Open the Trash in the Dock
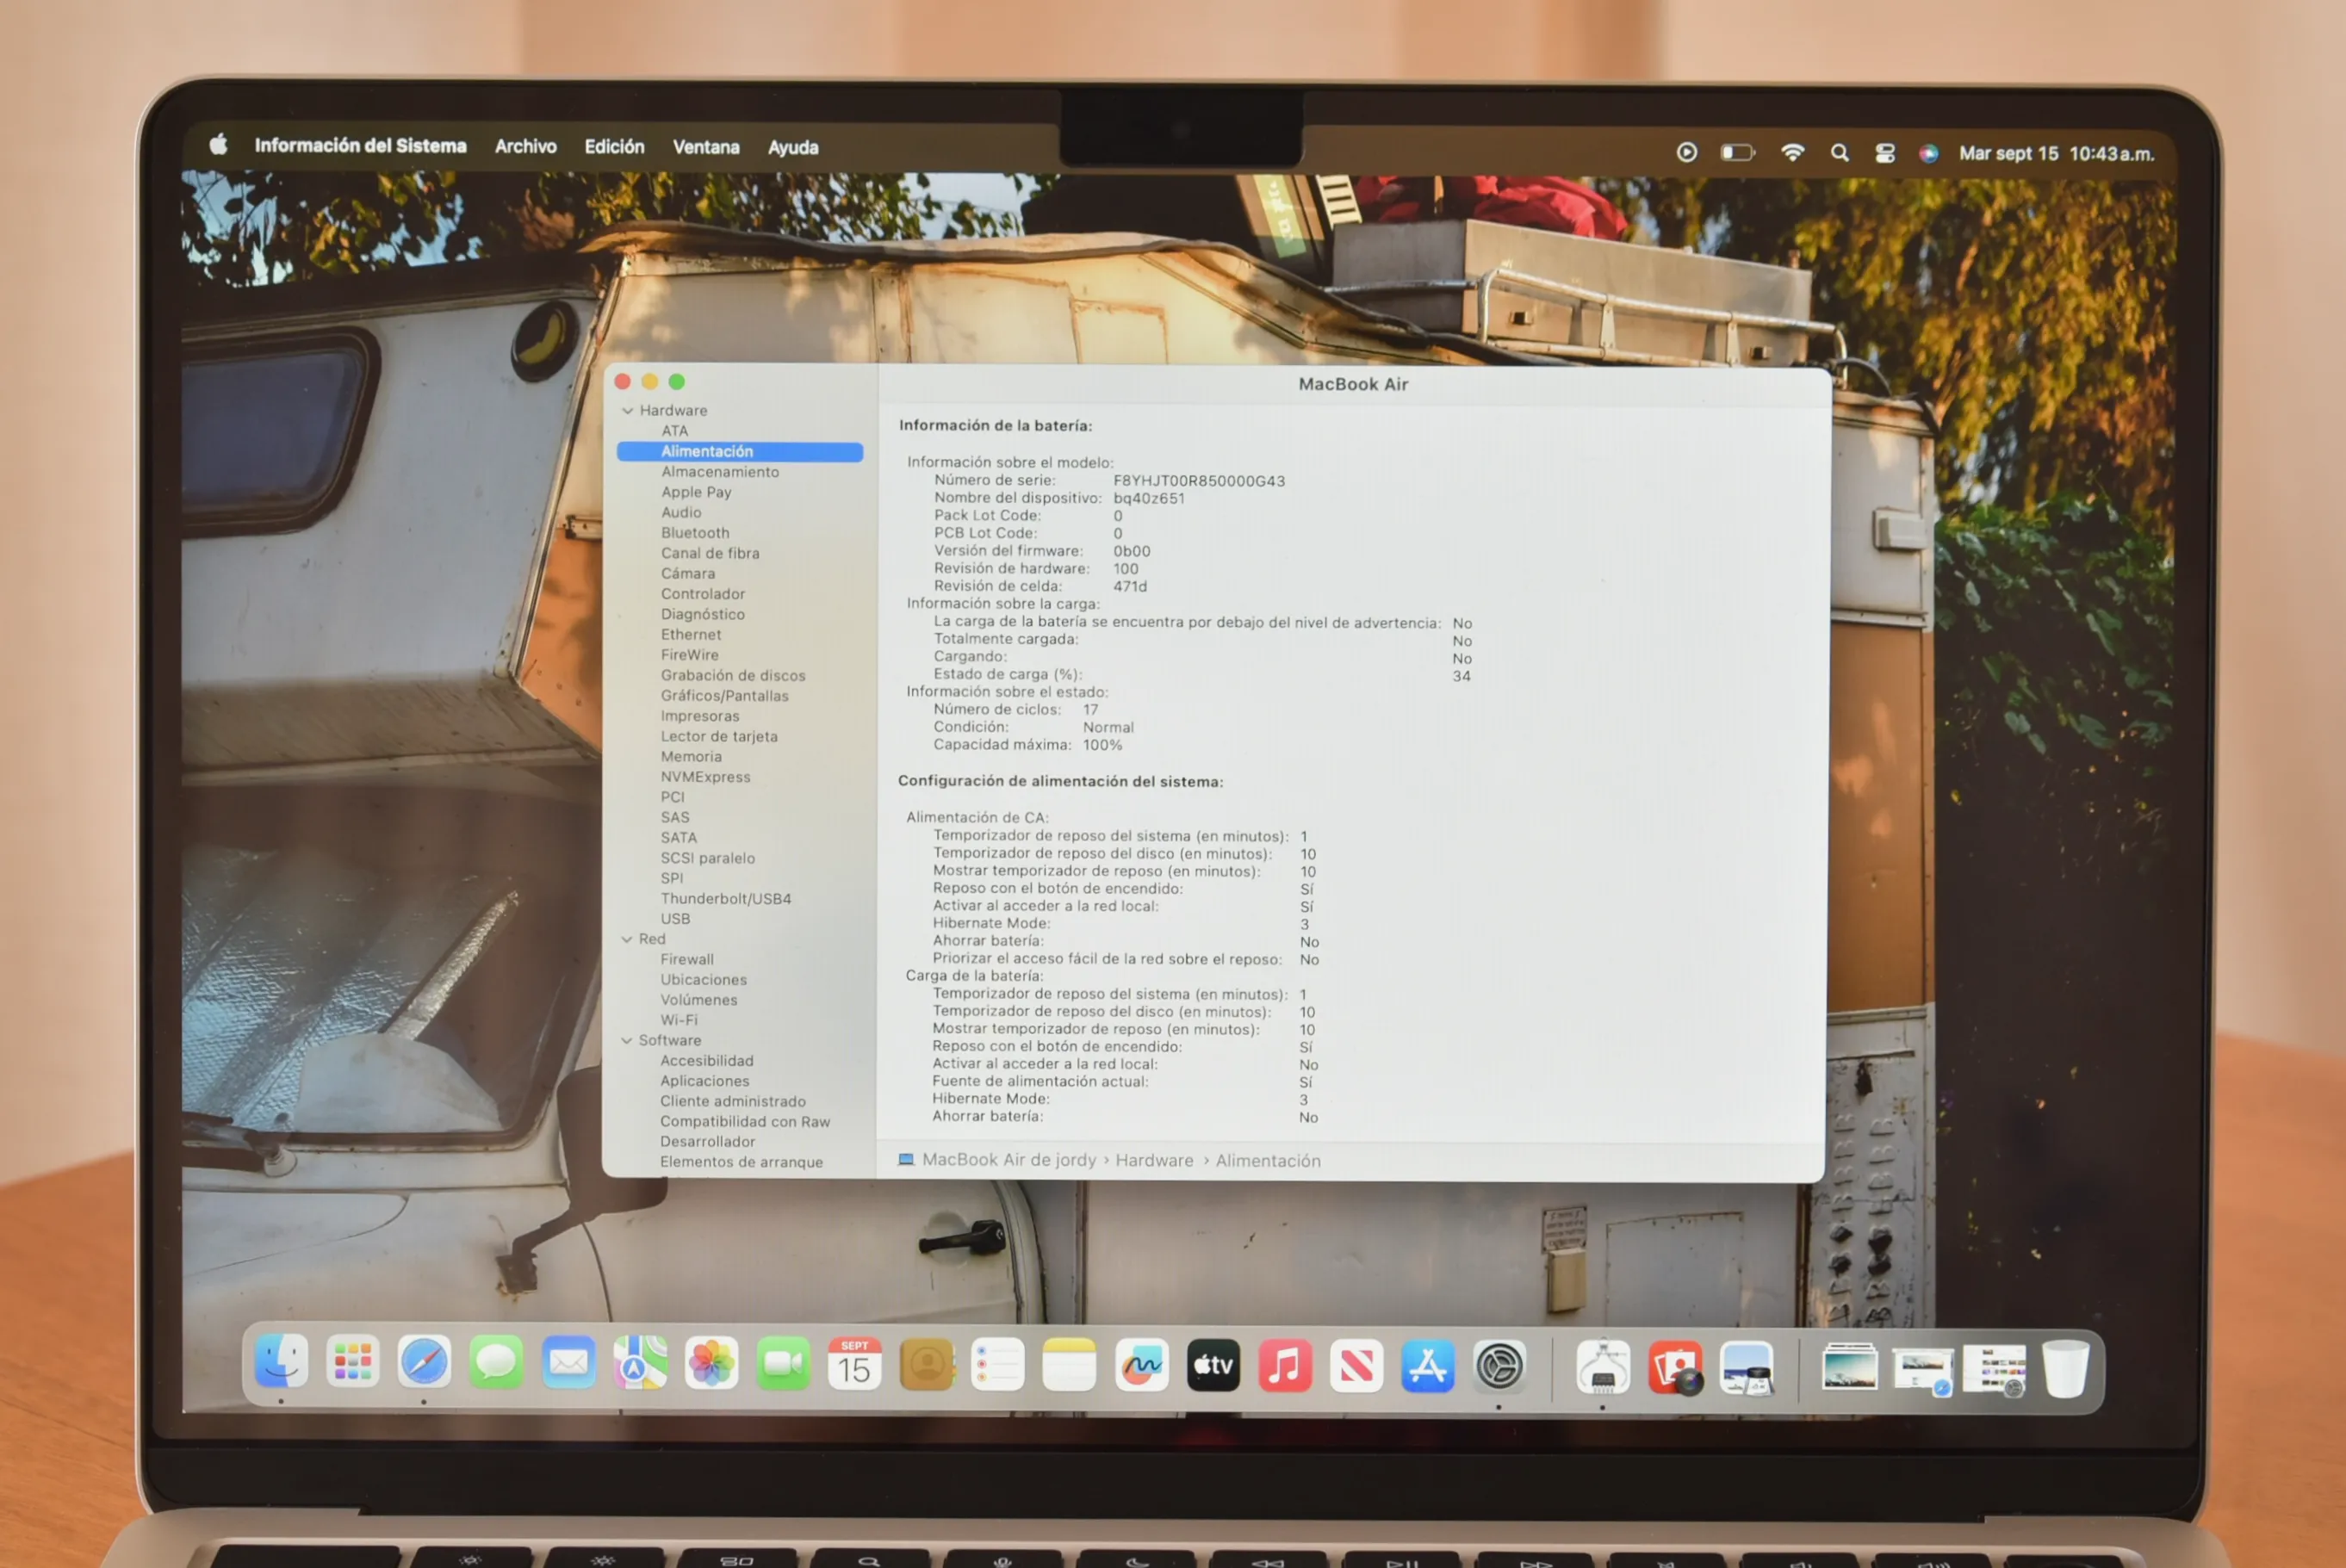 tap(2064, 1370)
